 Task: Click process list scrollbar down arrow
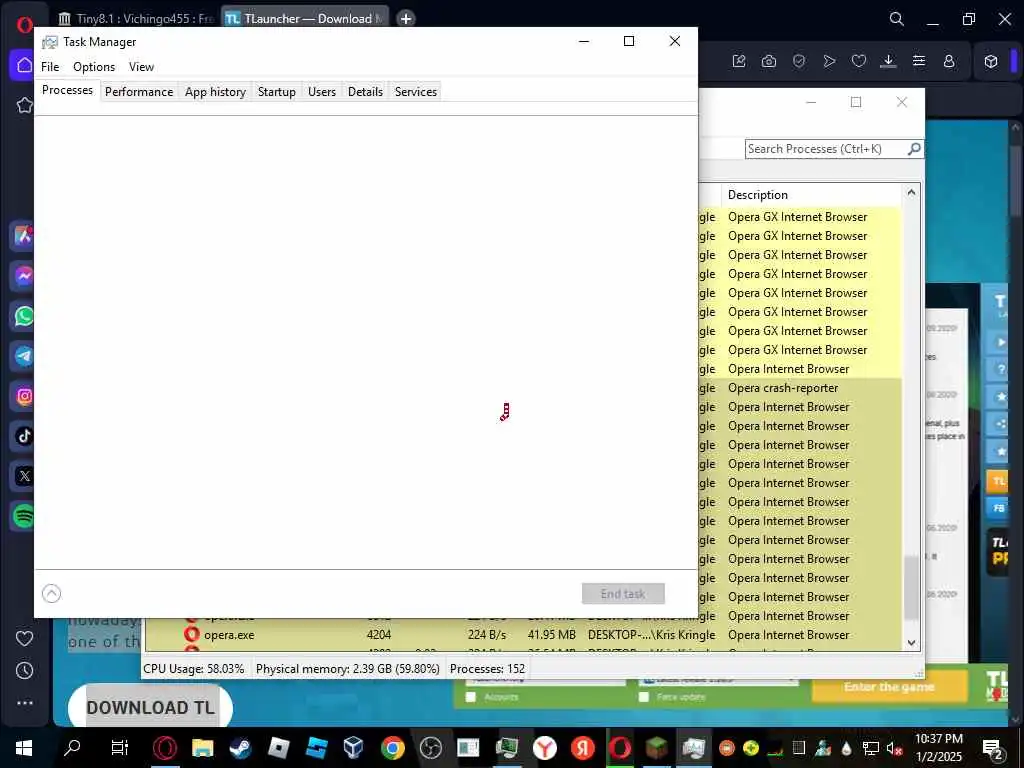click(x=911, y=643)
